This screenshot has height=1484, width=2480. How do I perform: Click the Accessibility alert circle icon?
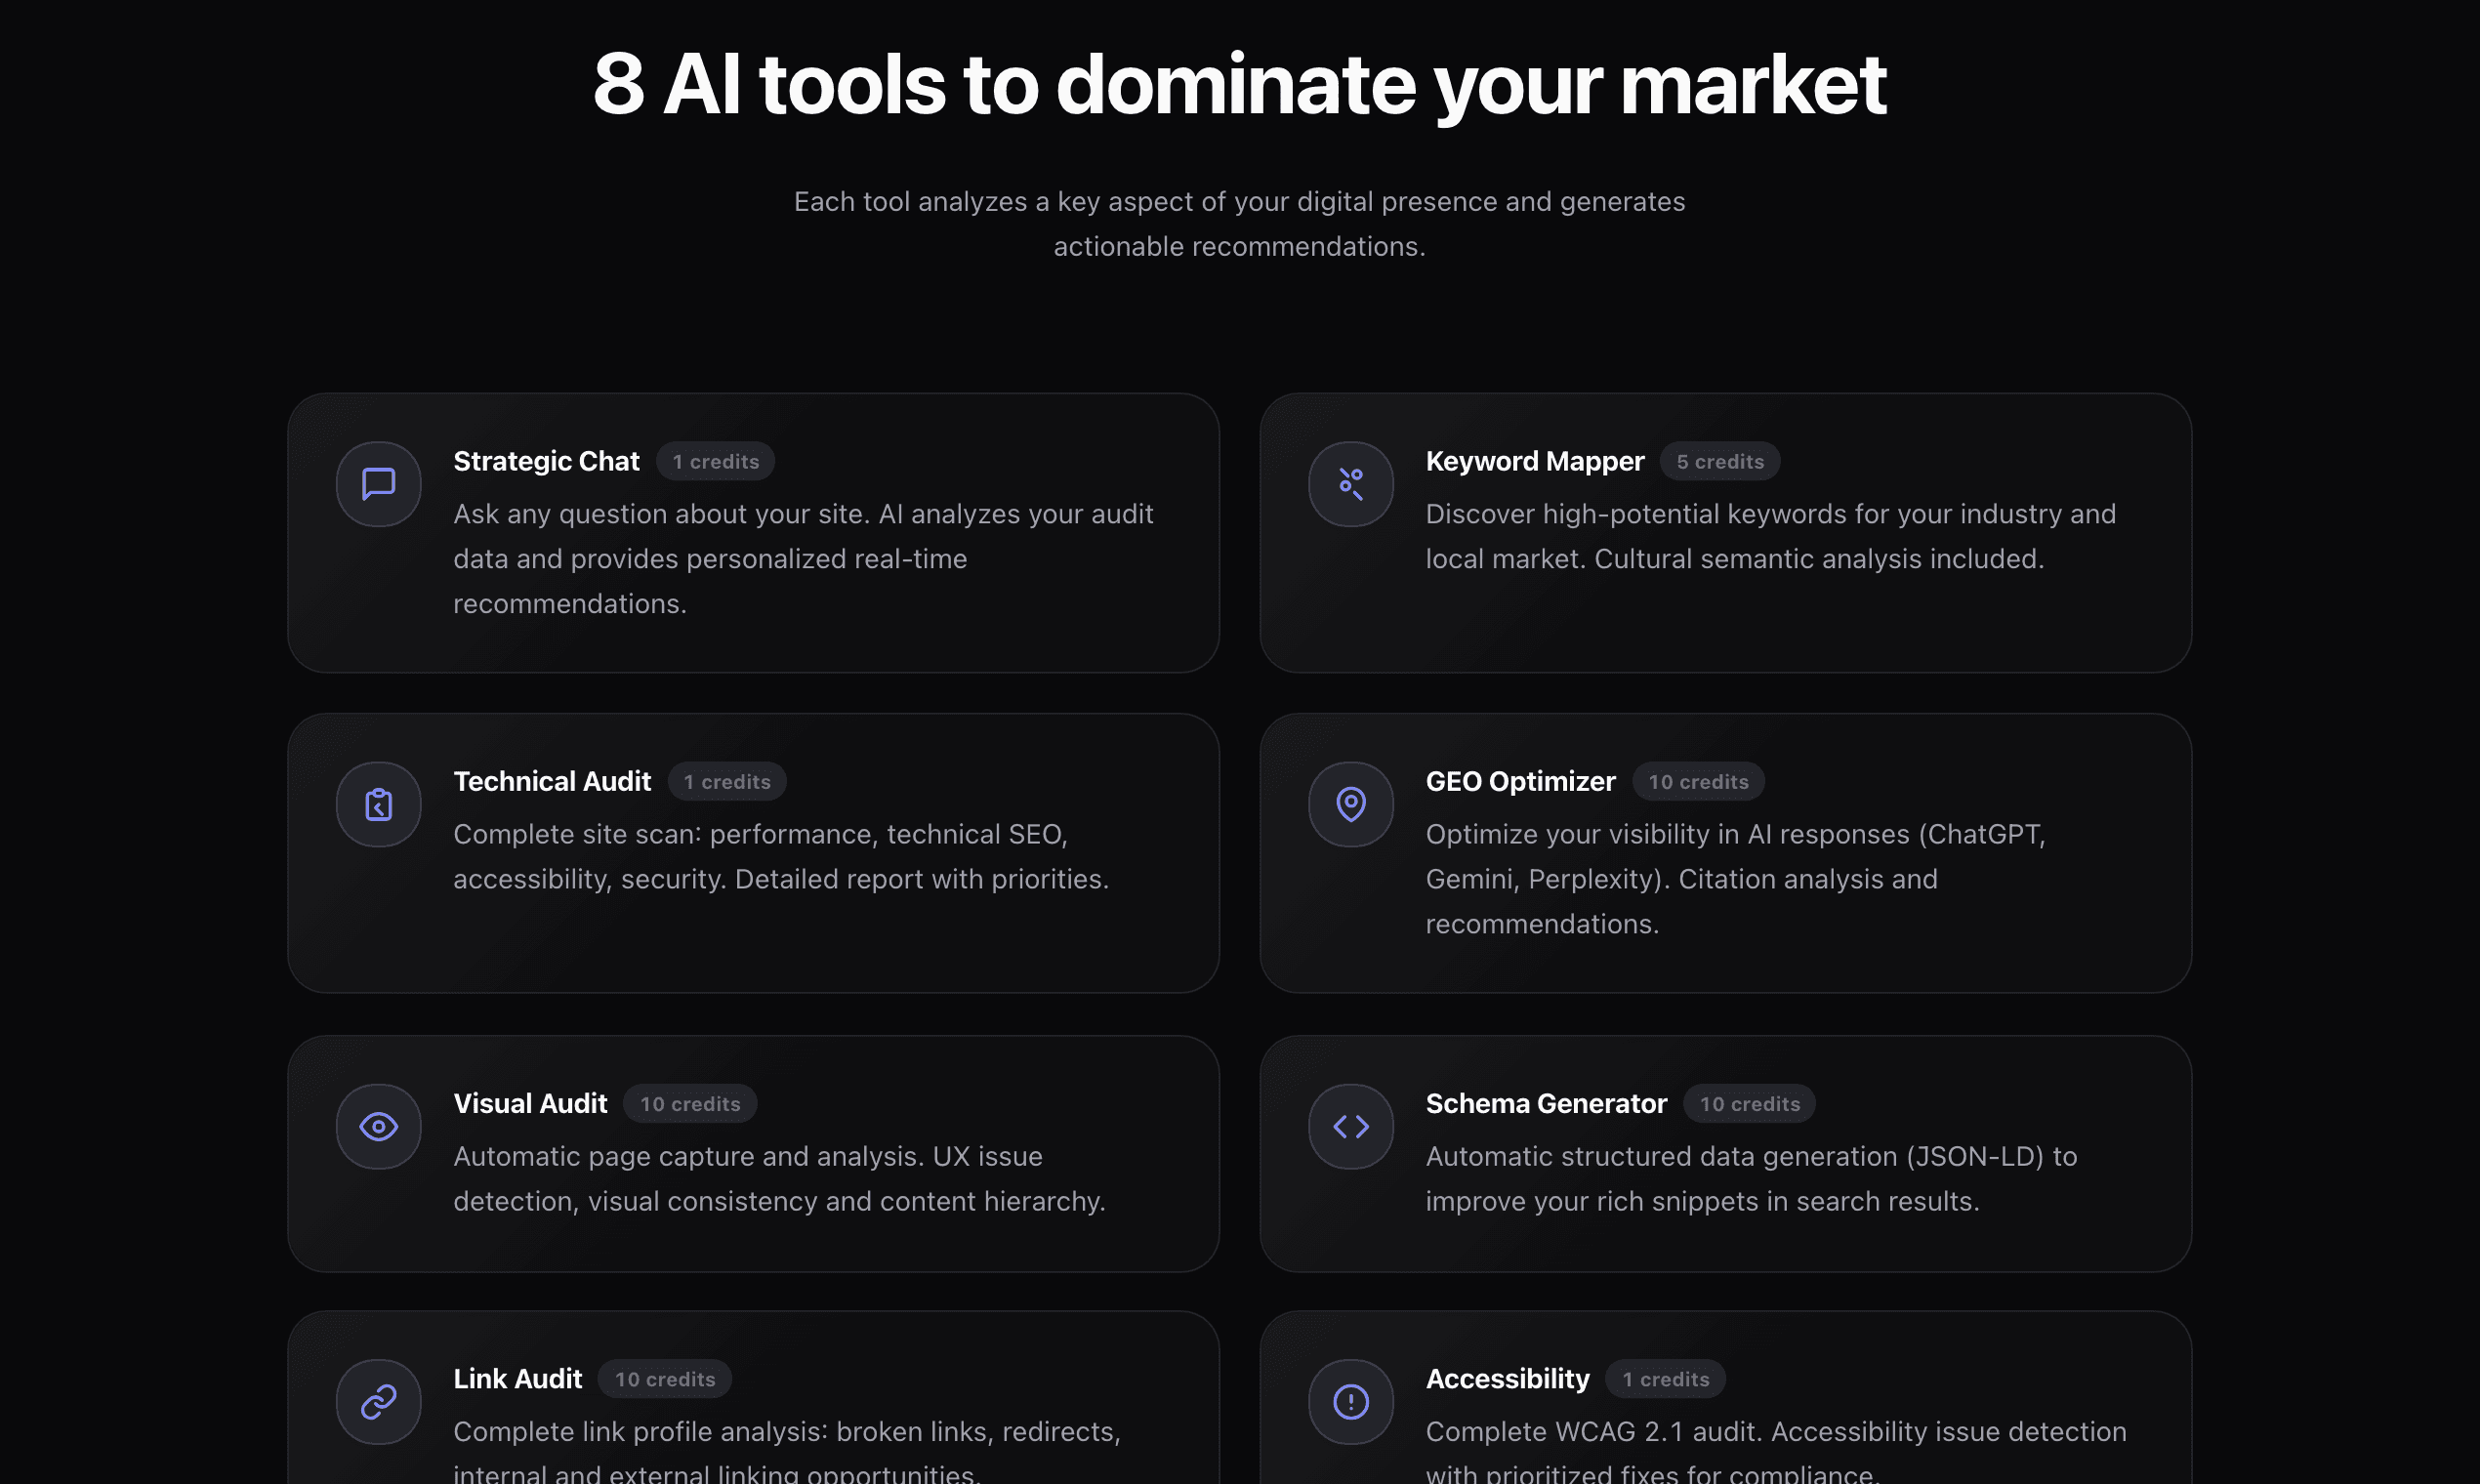click(x=1350, y=1401)
